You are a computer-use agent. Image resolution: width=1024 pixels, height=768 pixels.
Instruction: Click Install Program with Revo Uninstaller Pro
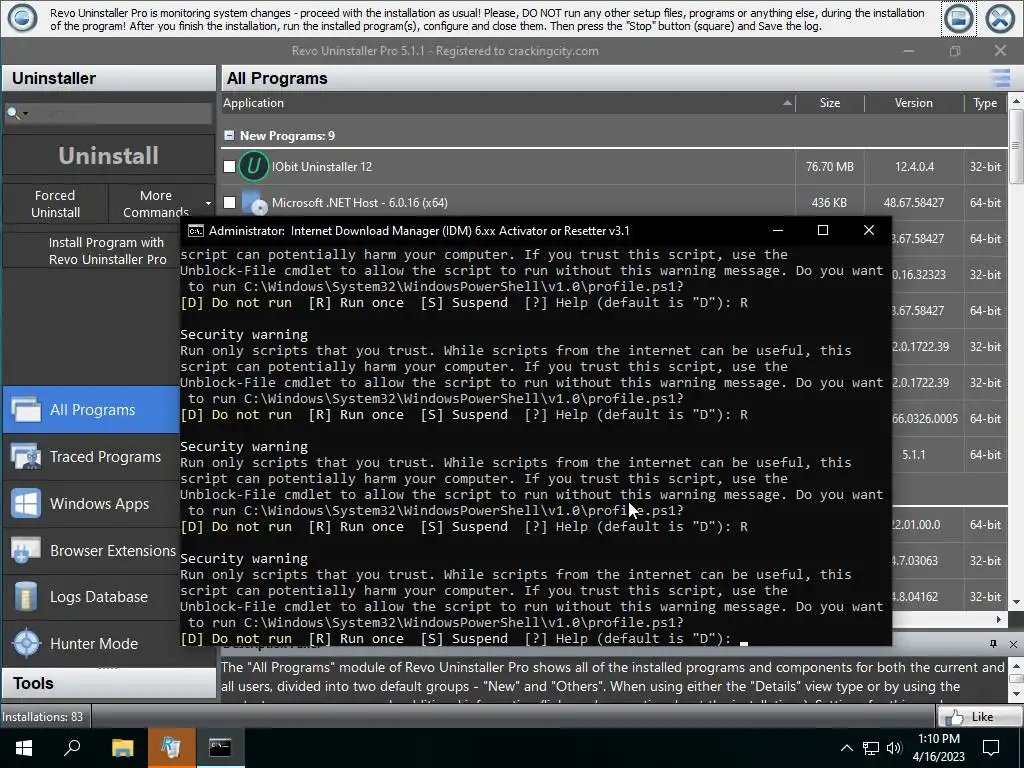point(107,251)
